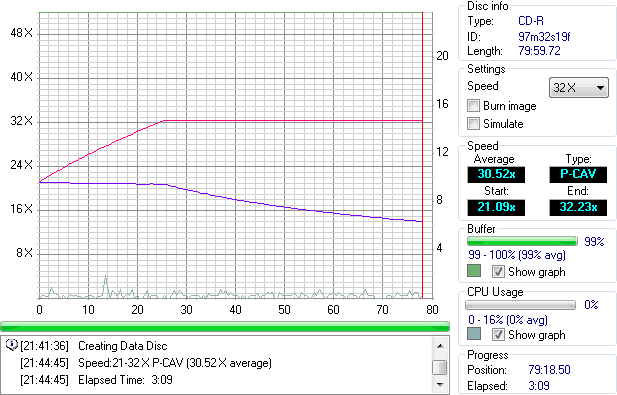Select the Elapsed Time 3:09 log line
Viewport: 617px width, 395px height.
tap(96, 380)
